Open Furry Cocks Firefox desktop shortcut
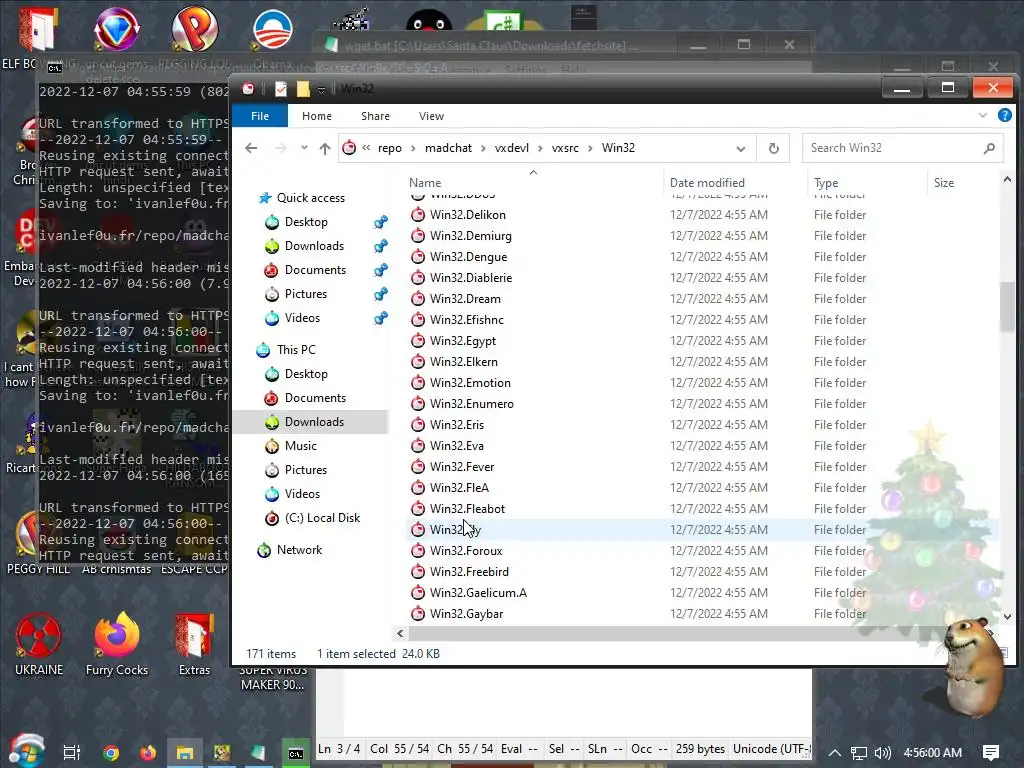The height and width of the screenshot is (768, 1024). (117, 645)
